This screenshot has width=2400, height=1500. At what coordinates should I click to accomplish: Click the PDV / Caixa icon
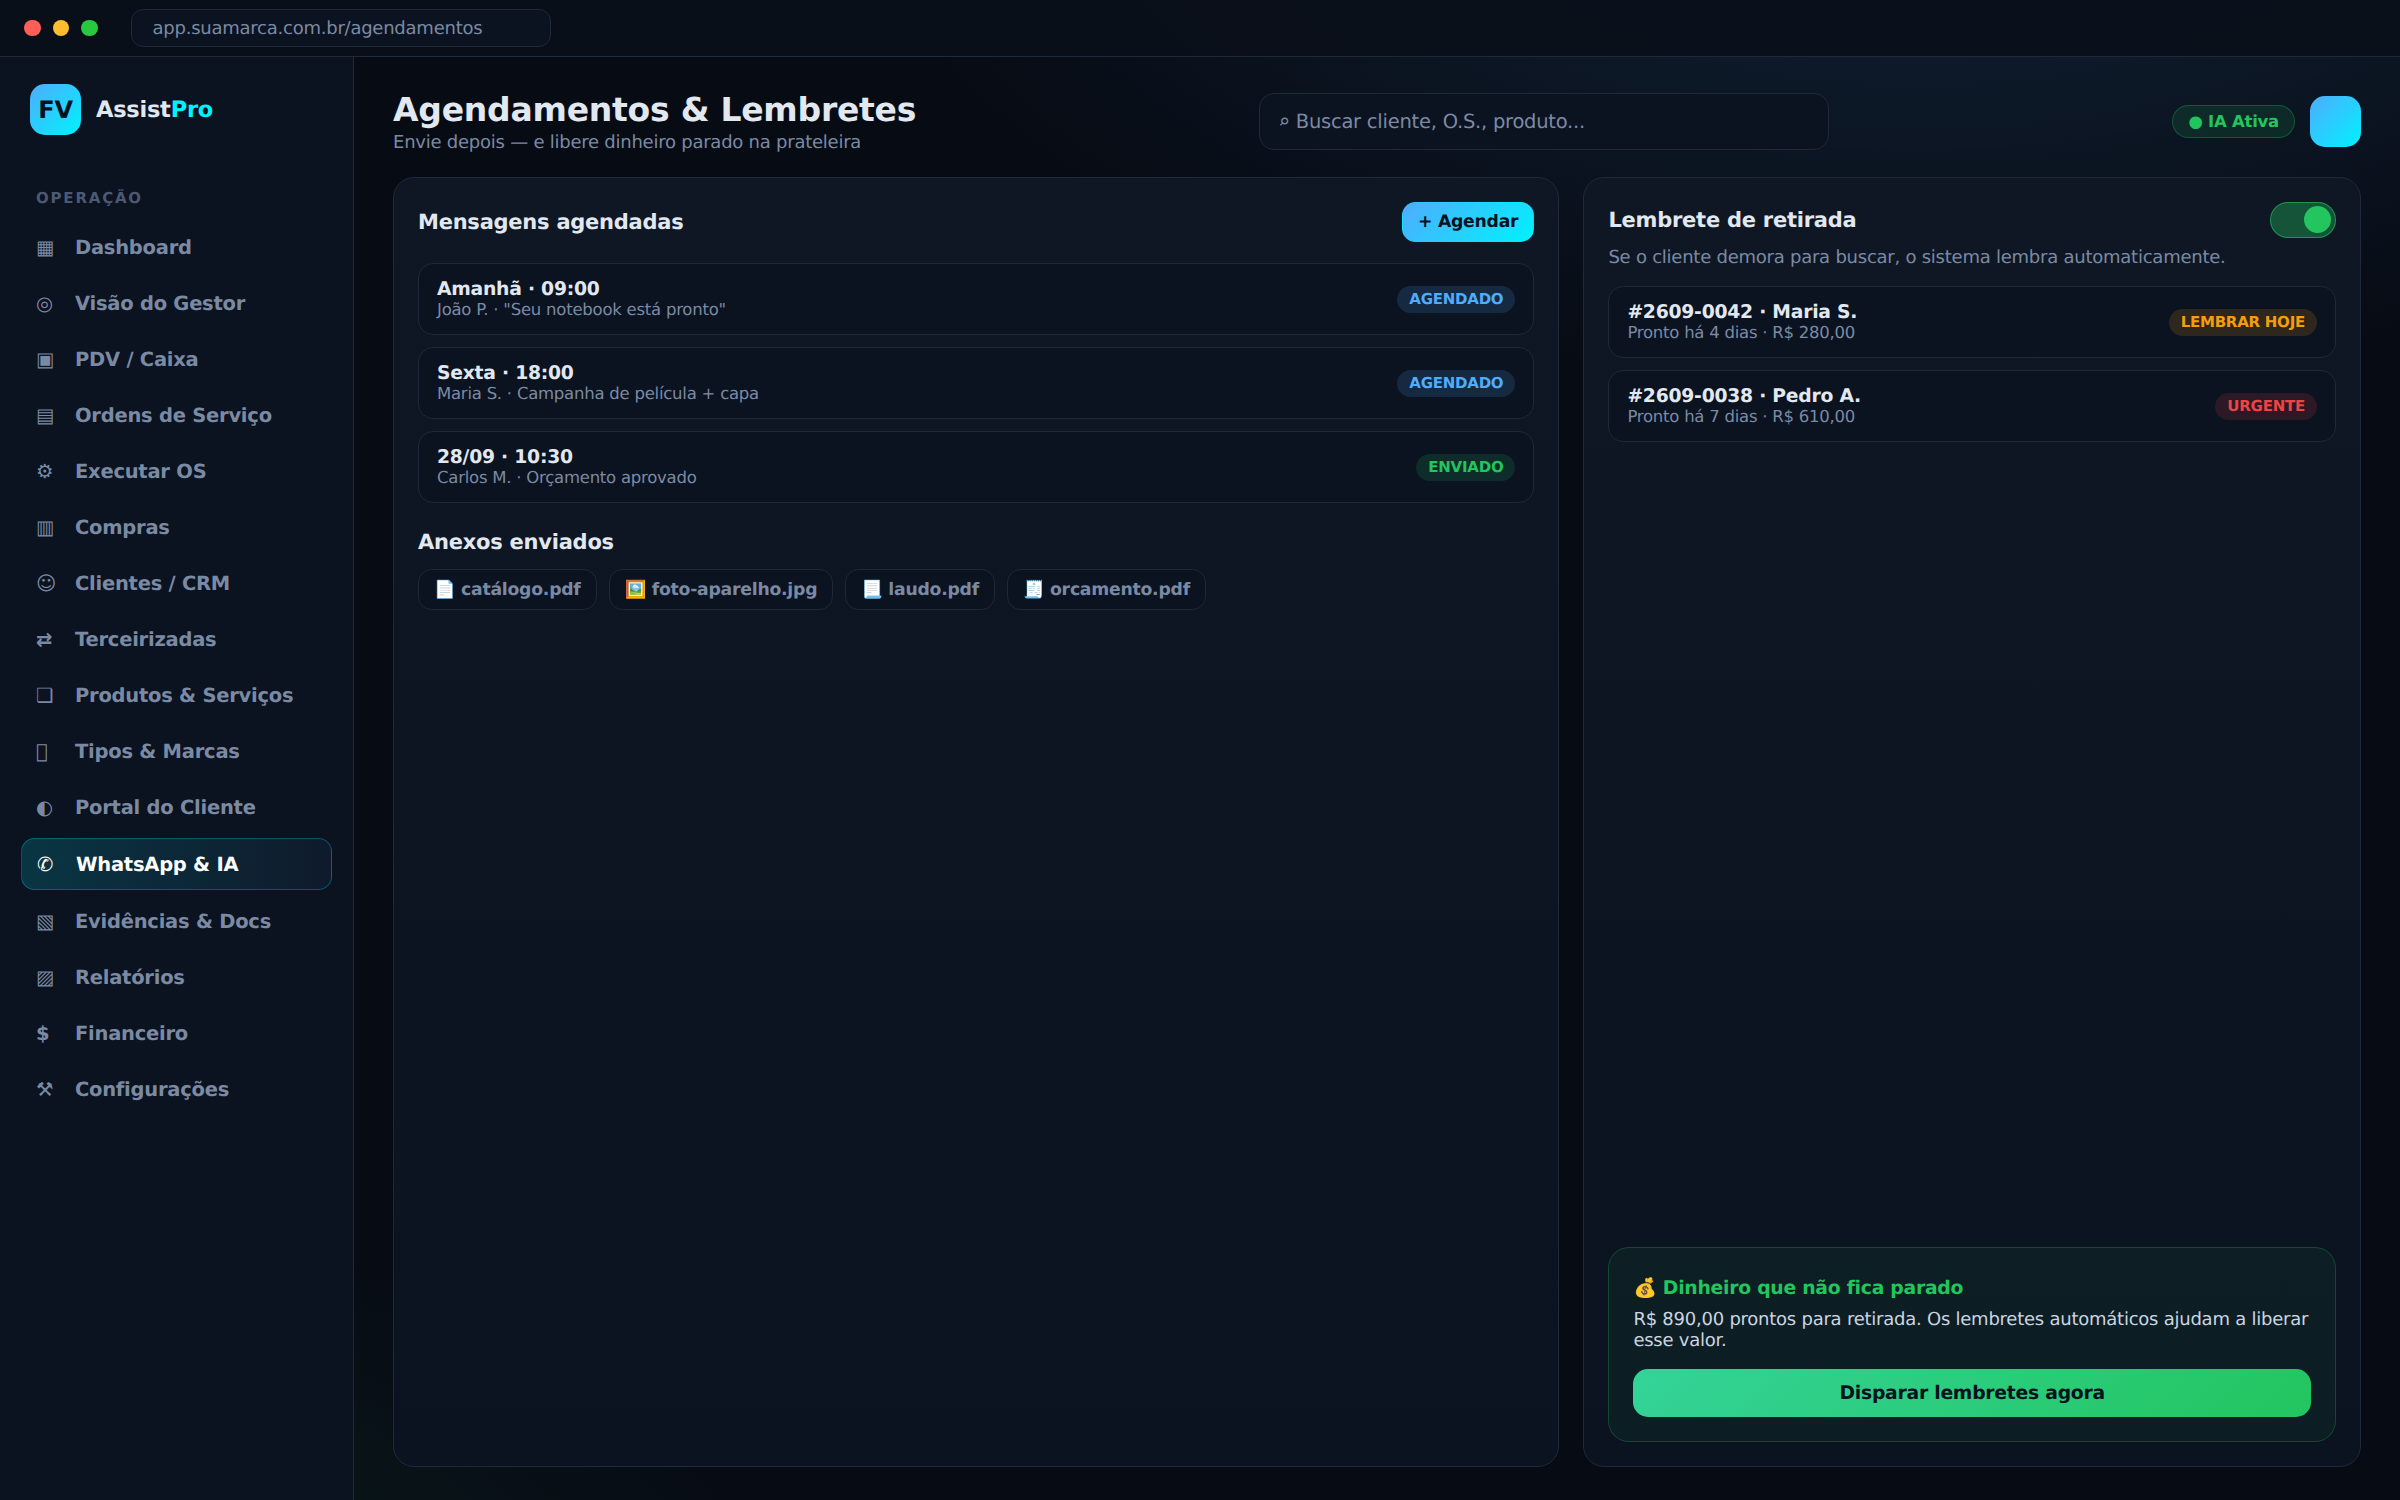(45, 360)
